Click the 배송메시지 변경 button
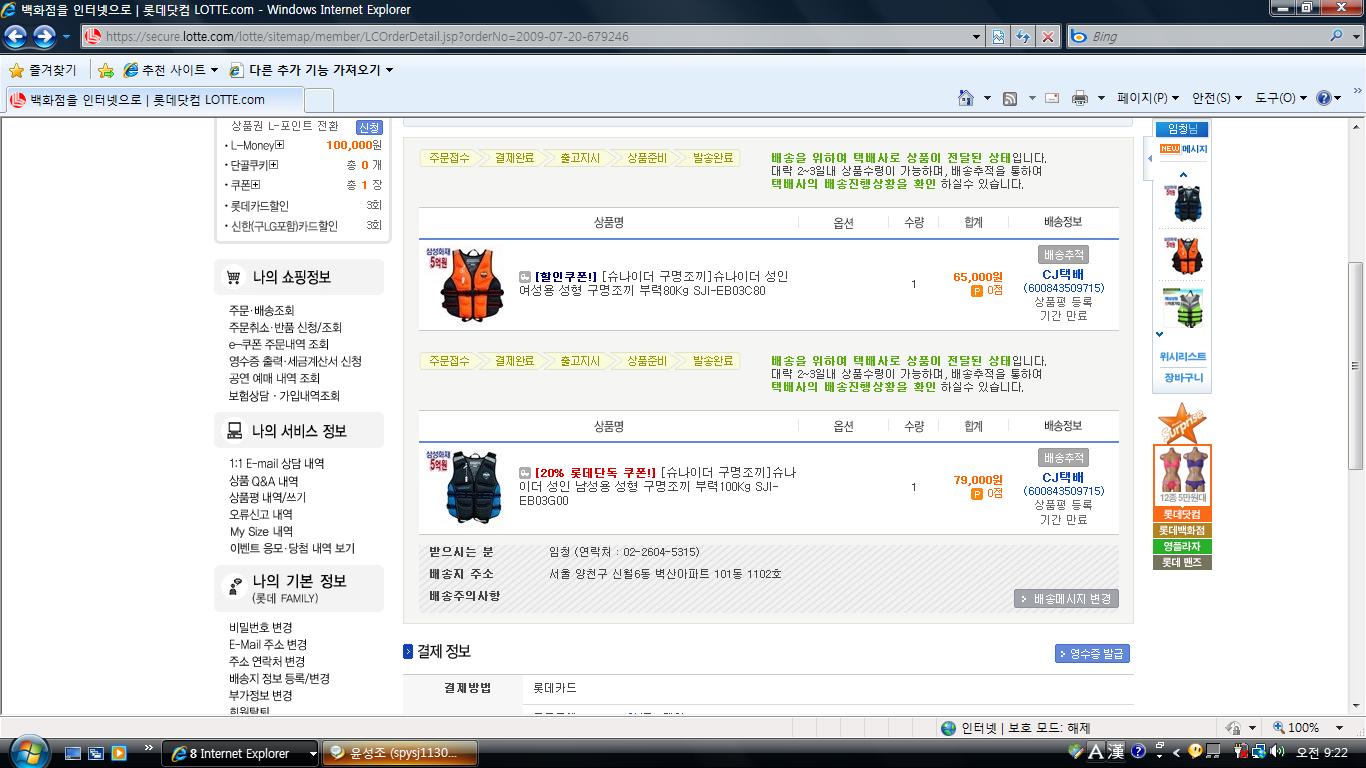Image resolution: width=1366 pixels, height=768 pixels. [x=1066, y=599]
